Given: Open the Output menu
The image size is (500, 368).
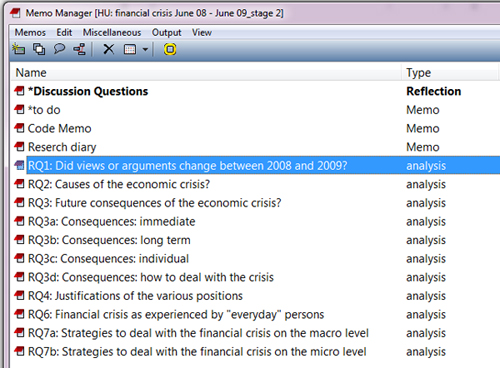Looking at the screenshot, I should (x=167, y=33).
